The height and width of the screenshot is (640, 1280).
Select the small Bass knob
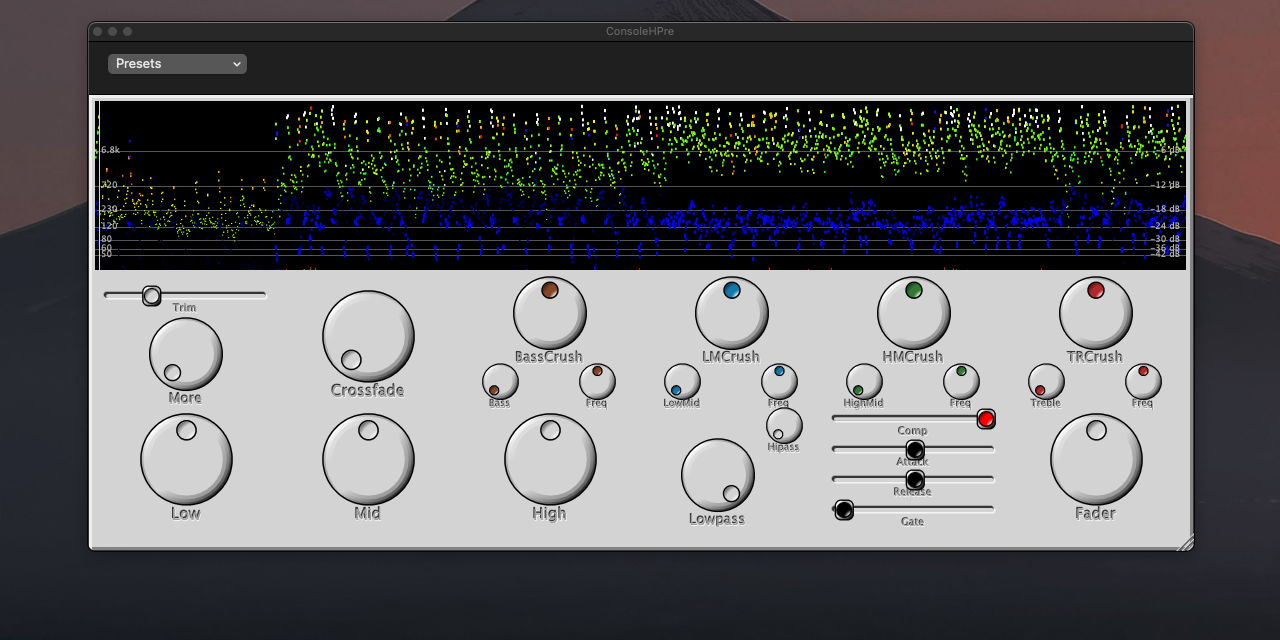500,382
